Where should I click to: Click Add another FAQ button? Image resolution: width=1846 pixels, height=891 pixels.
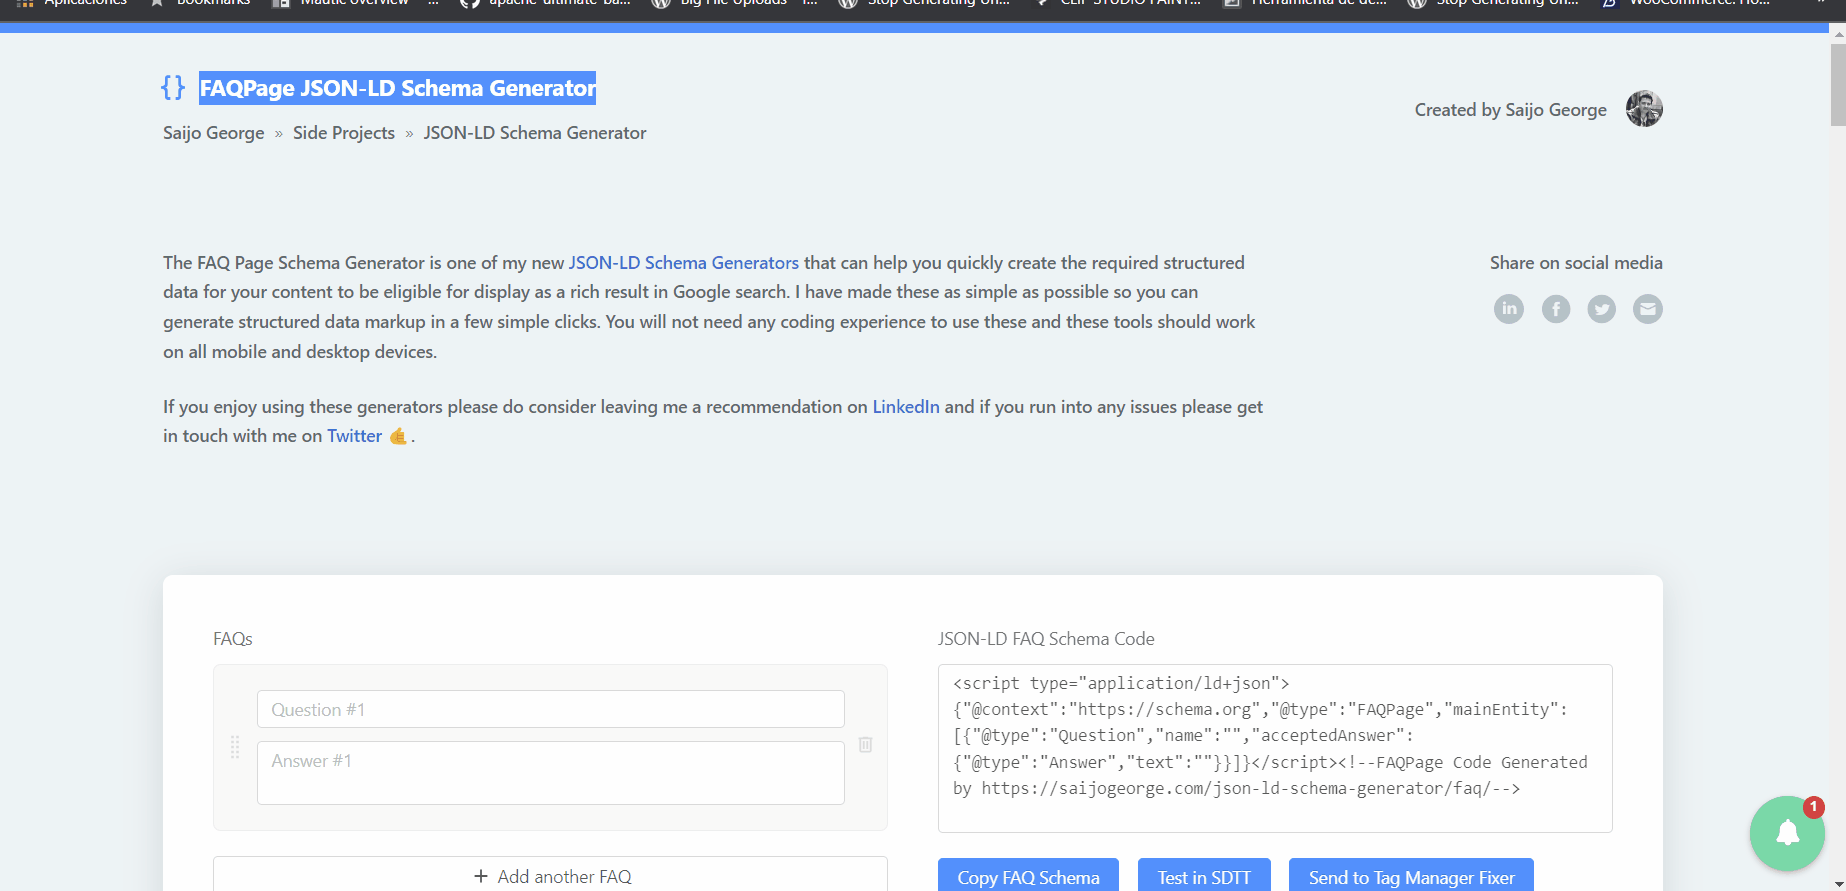(550, 876)
